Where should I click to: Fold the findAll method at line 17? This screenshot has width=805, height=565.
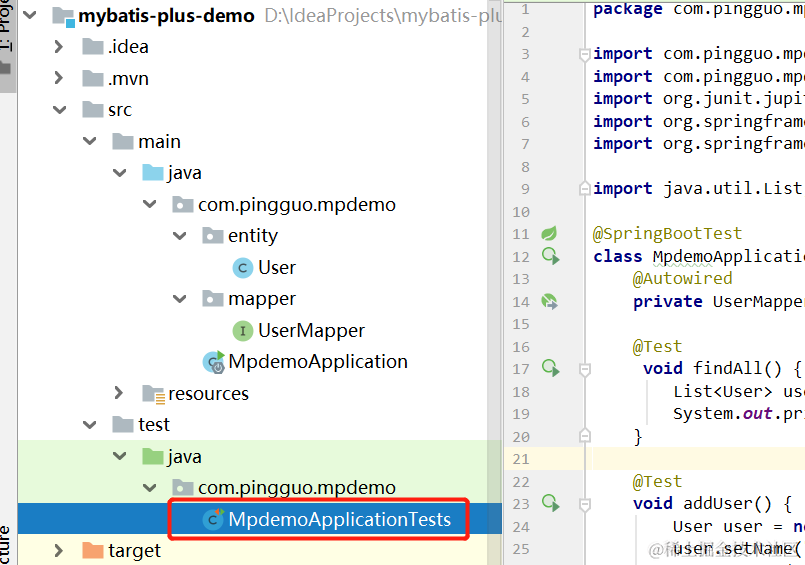585,369
